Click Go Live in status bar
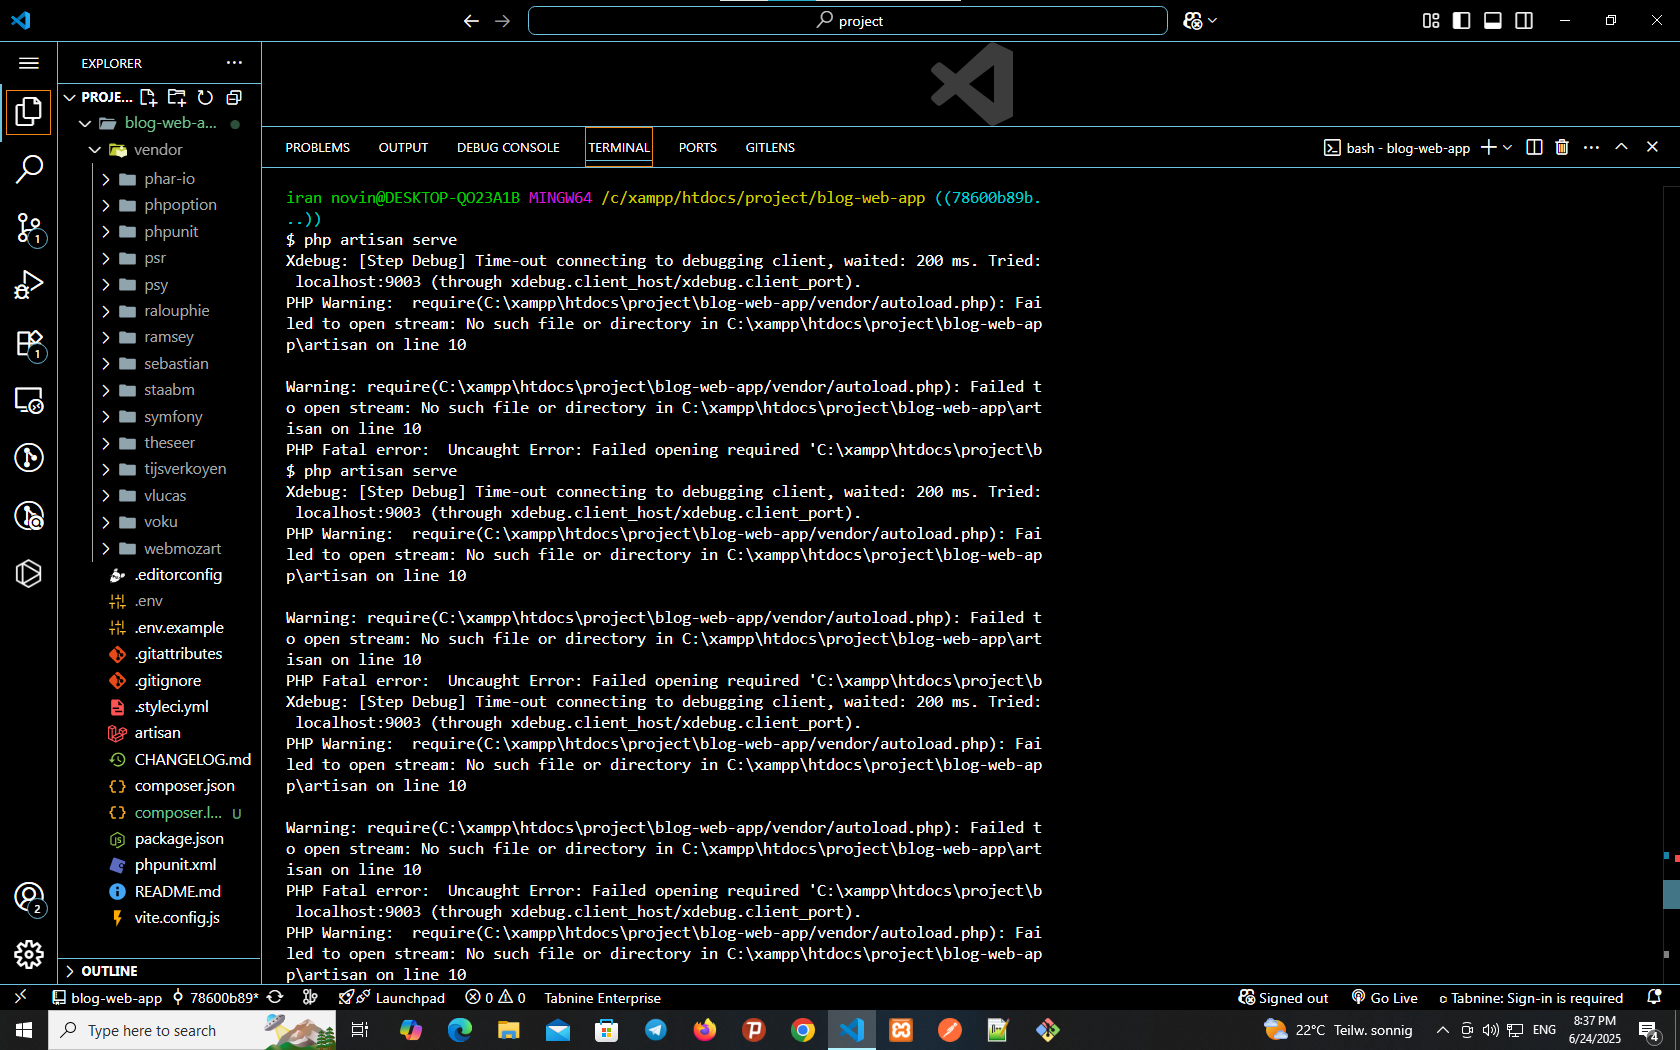Viewport: 1680px width, 1050px height. (1385, 998)
